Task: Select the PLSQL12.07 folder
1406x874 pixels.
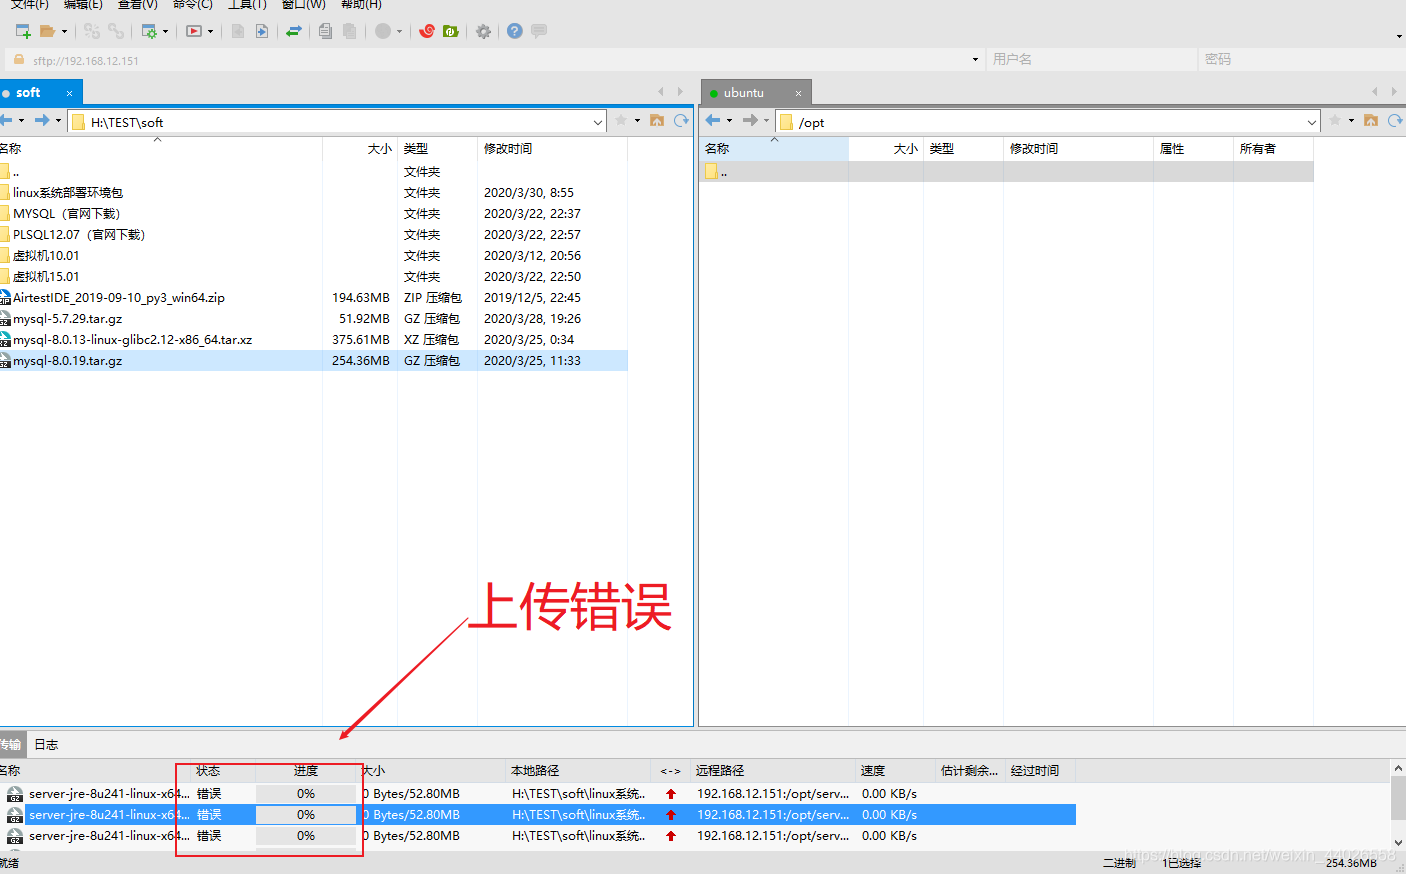Action: click(79, 235)
